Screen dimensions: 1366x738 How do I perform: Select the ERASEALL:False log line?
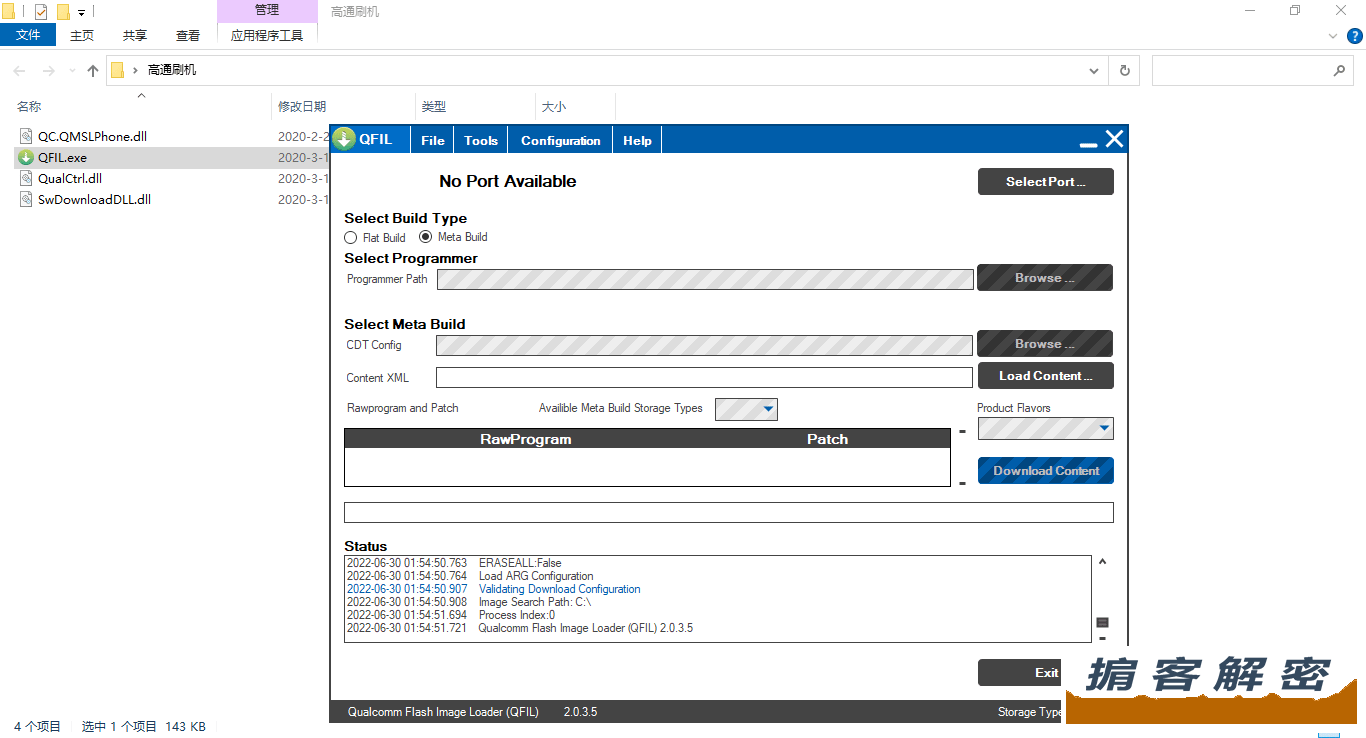[x=520, y=563]
